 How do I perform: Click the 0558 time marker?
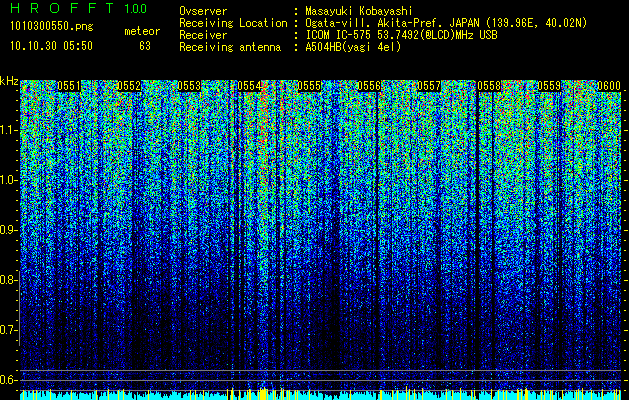489,86
